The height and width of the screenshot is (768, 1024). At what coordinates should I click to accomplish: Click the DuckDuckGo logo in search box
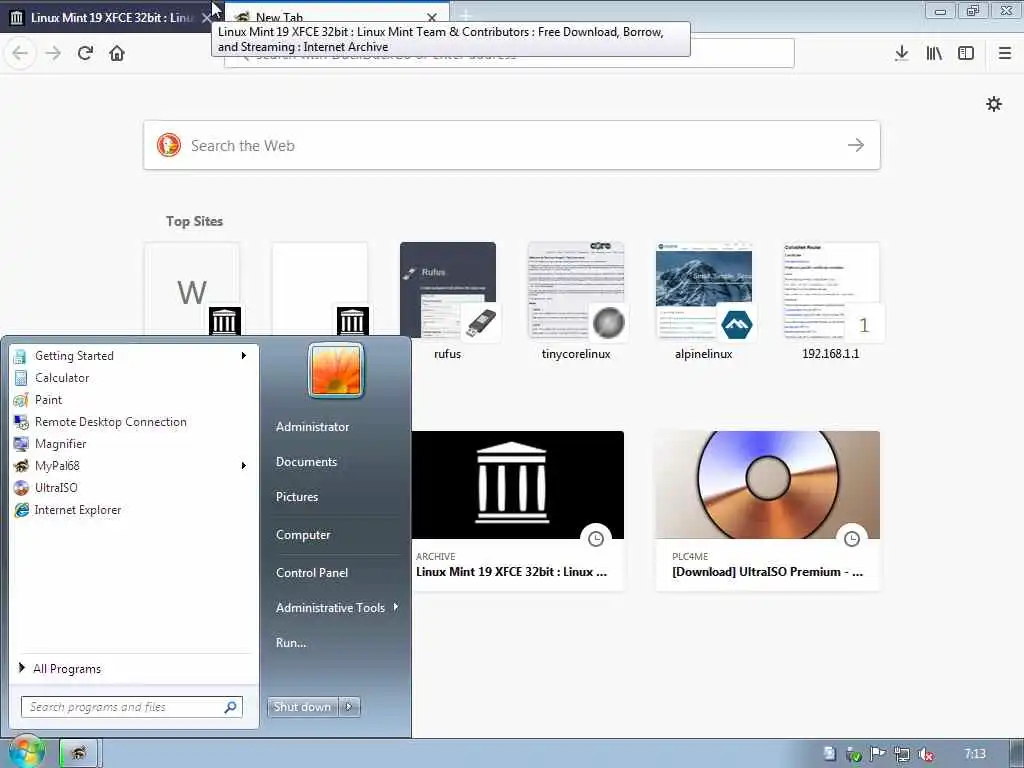[168, 145]
